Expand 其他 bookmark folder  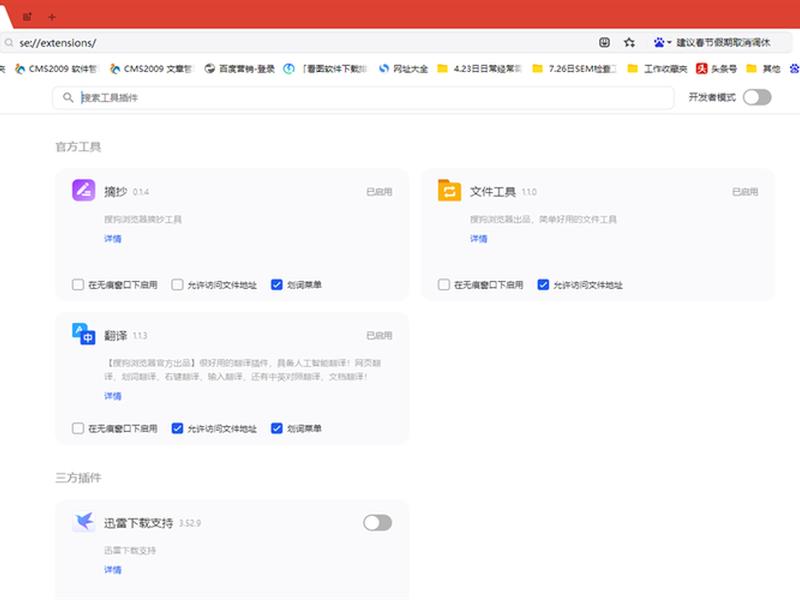pyautogui.click(x=763, y=68)
